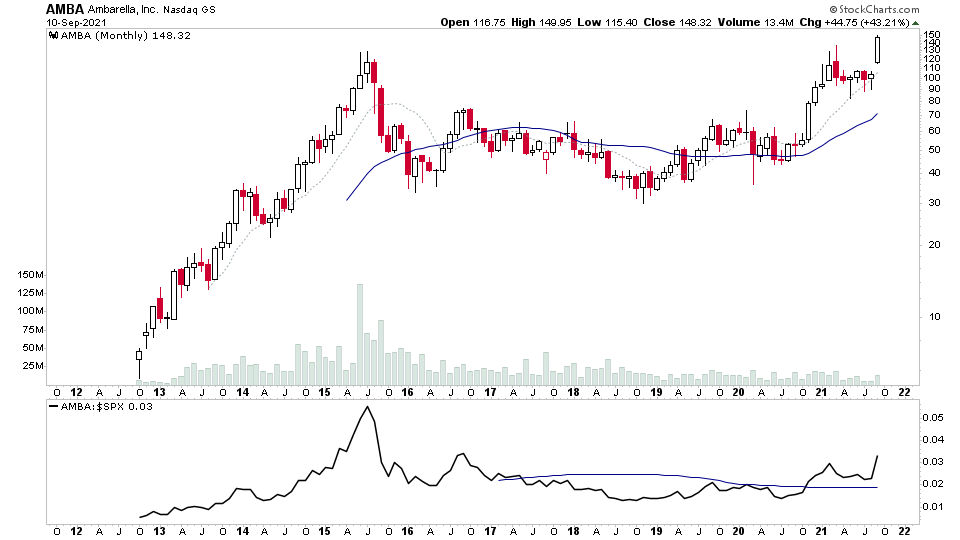
Task: Click the 125M volume axis label
Action: 30,293
